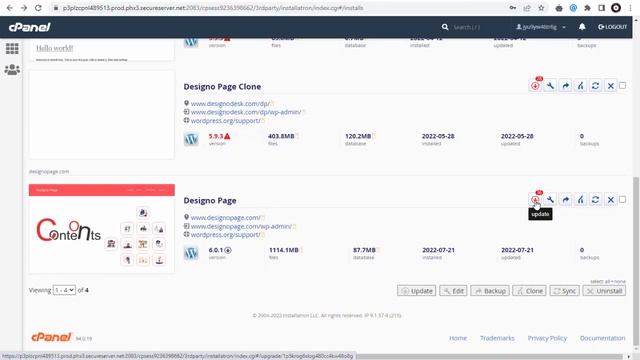The image size is (640, 360).
Task: Click the Clone button at the bottom
Action: 529,291
